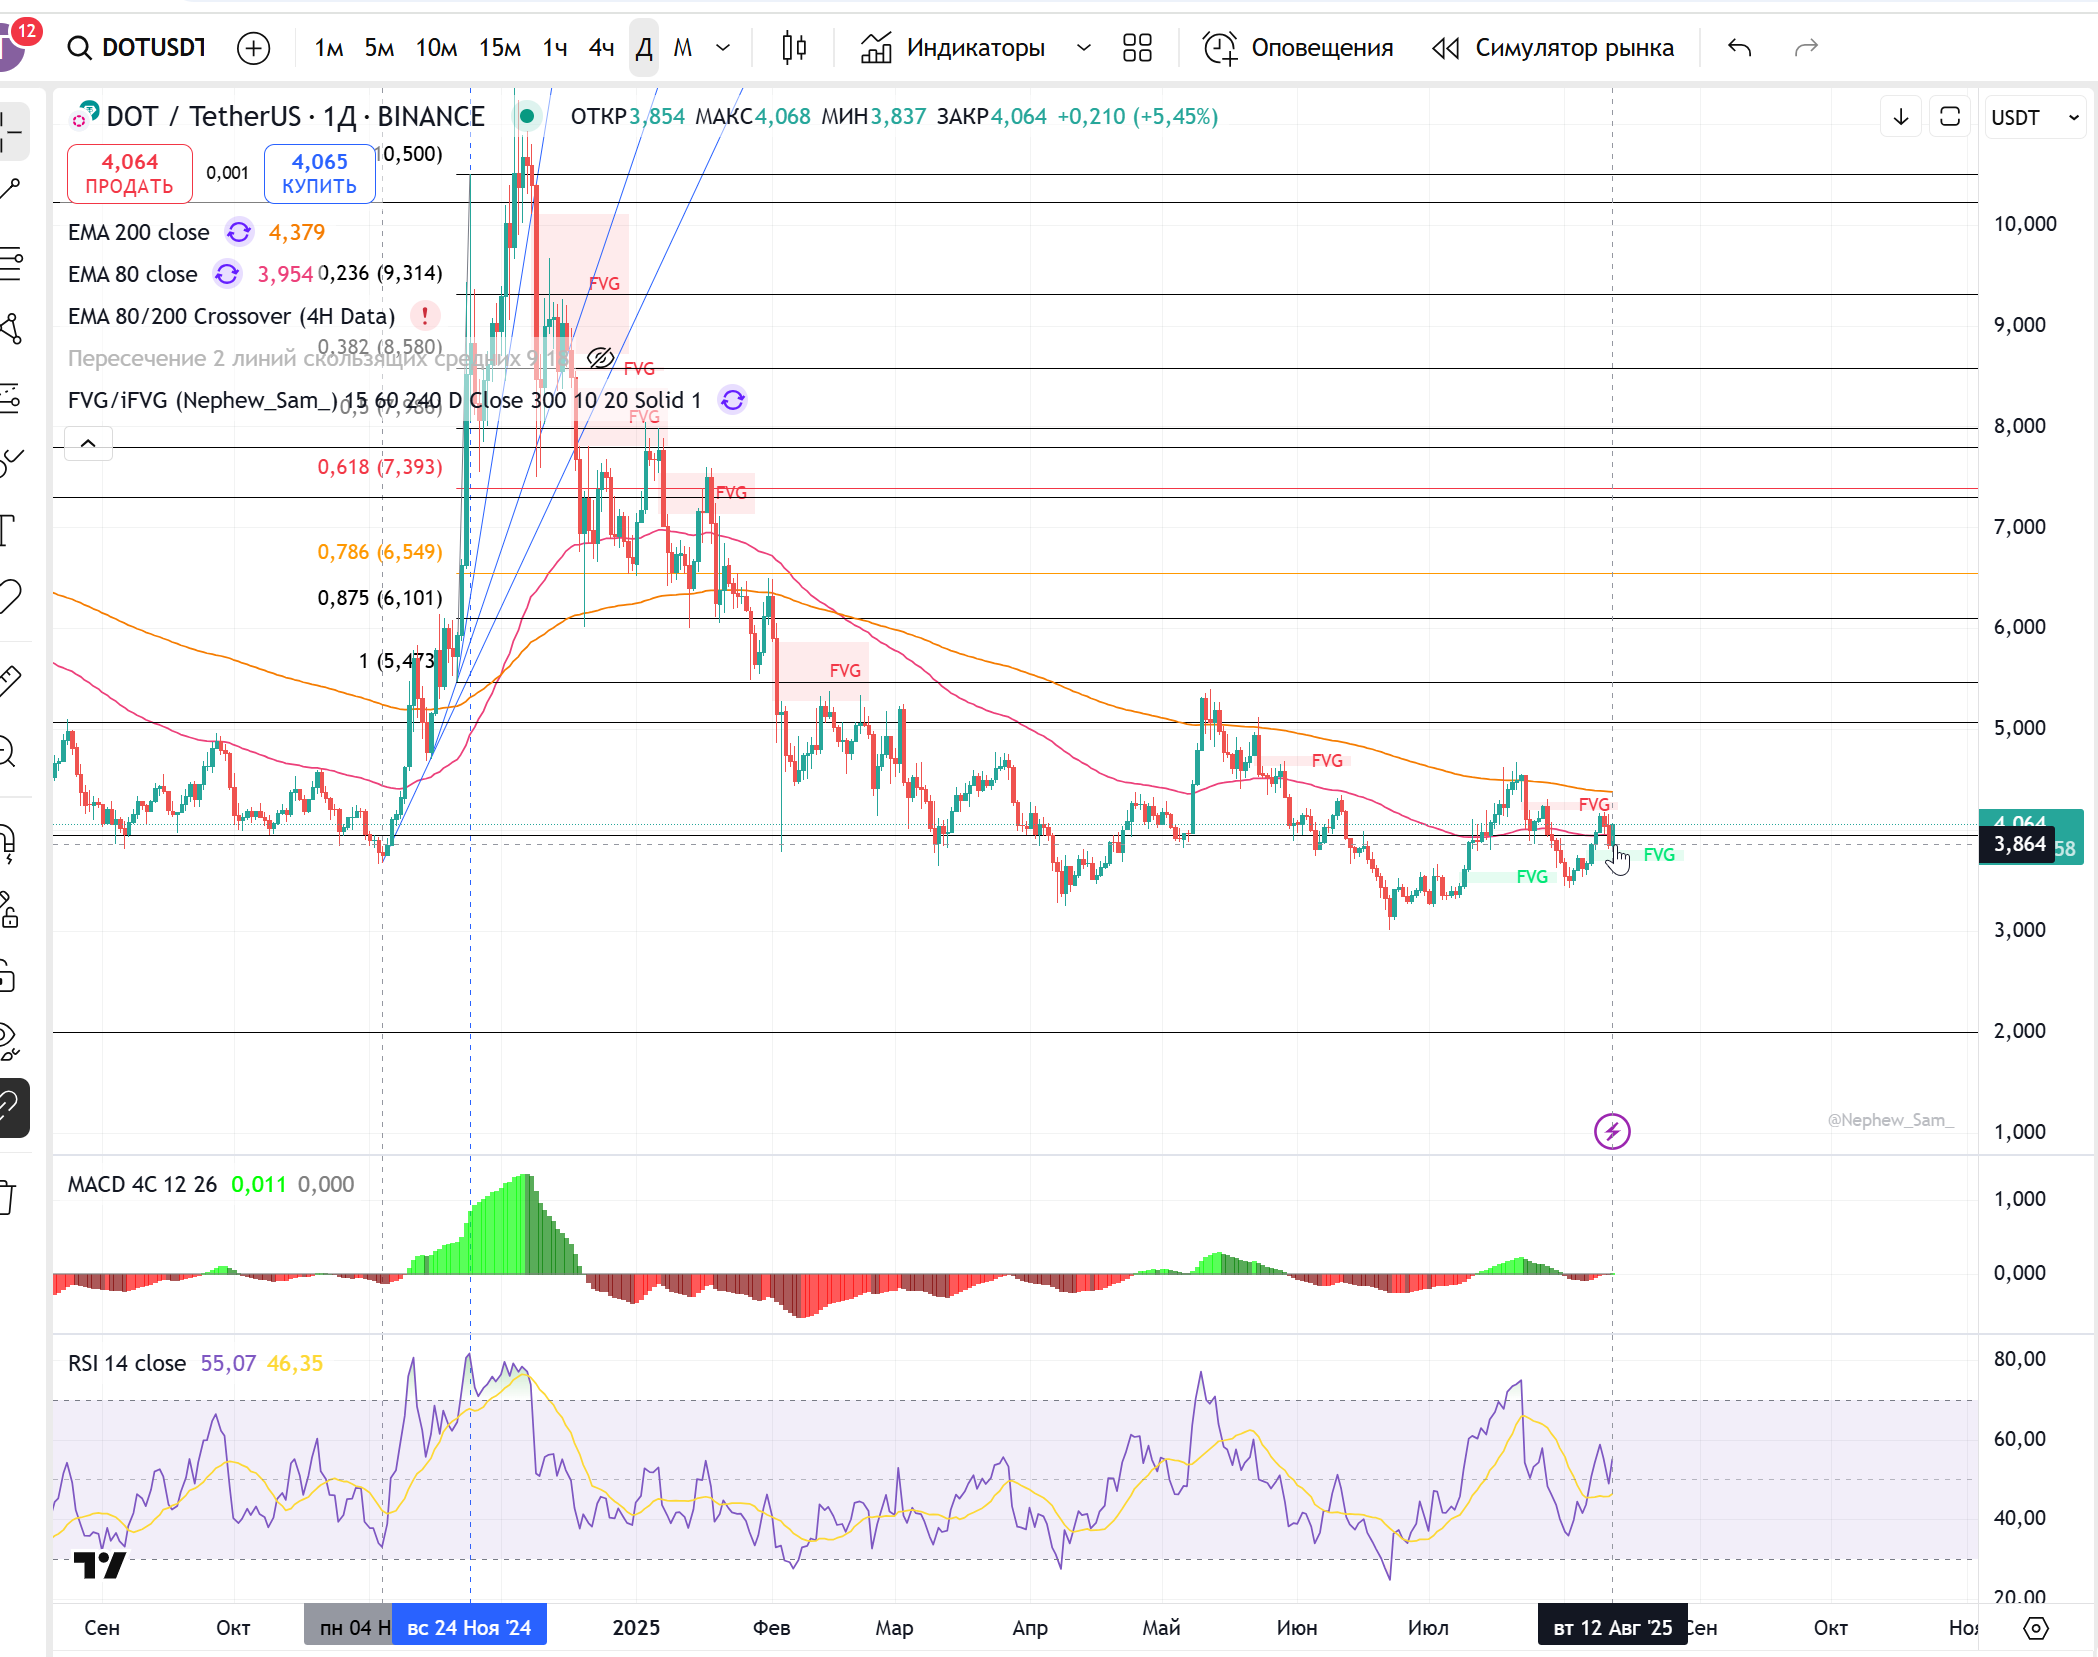Viewport: 2098px width, 1657px height.
Task: Open EMA 80 indicator refresh icon
Action: pyautogui.click(x=227, y=274)
